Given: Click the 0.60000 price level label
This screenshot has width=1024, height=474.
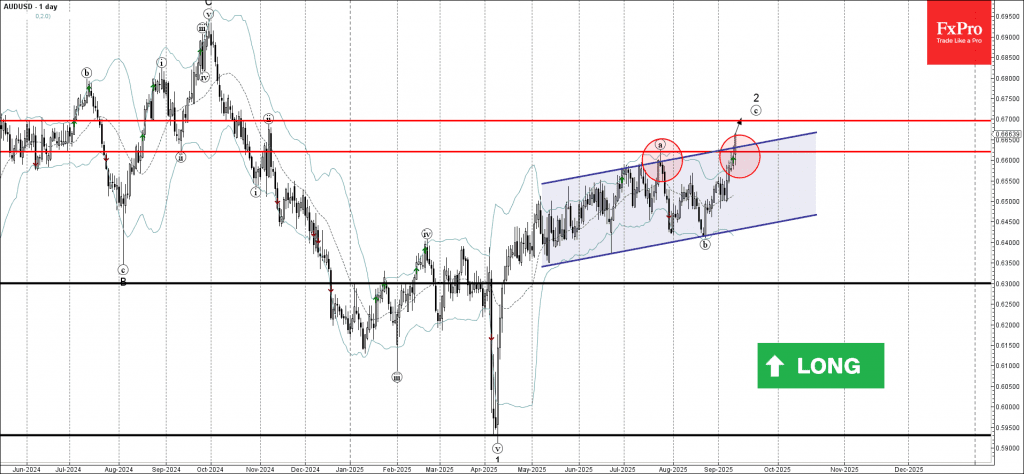Looking at the screenshot, I should pyautogui.click(x=1007, y=408).
